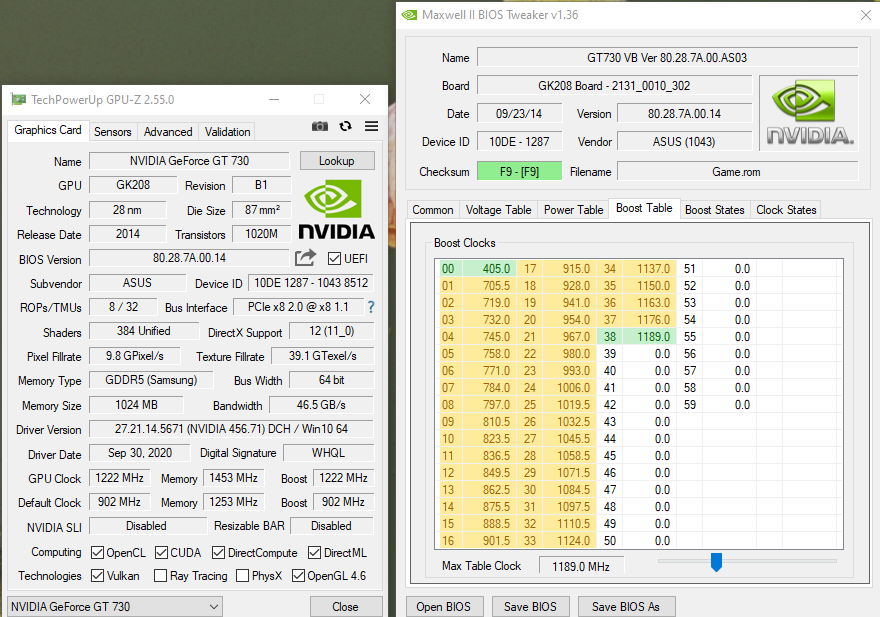This screenshot has width=880, height=617.
Task: Minimize the GPU-Z window
Action: coord(274,99)
